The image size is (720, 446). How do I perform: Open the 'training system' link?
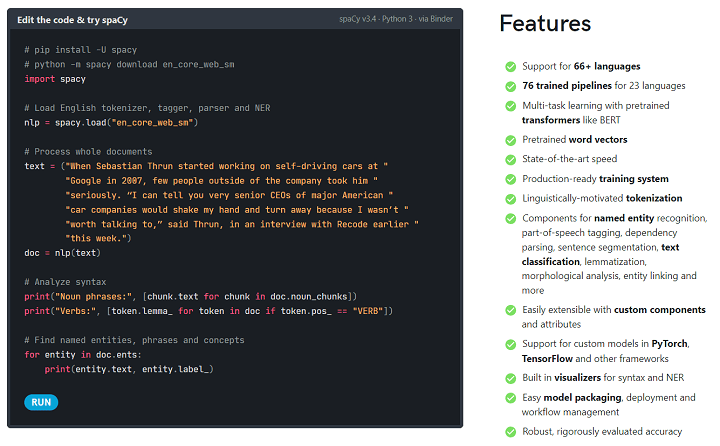coord(634,179)
